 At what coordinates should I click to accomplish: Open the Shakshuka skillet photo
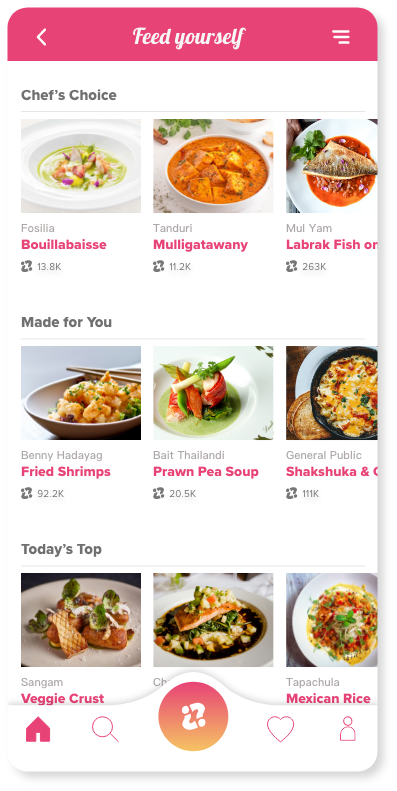[331, 393]
